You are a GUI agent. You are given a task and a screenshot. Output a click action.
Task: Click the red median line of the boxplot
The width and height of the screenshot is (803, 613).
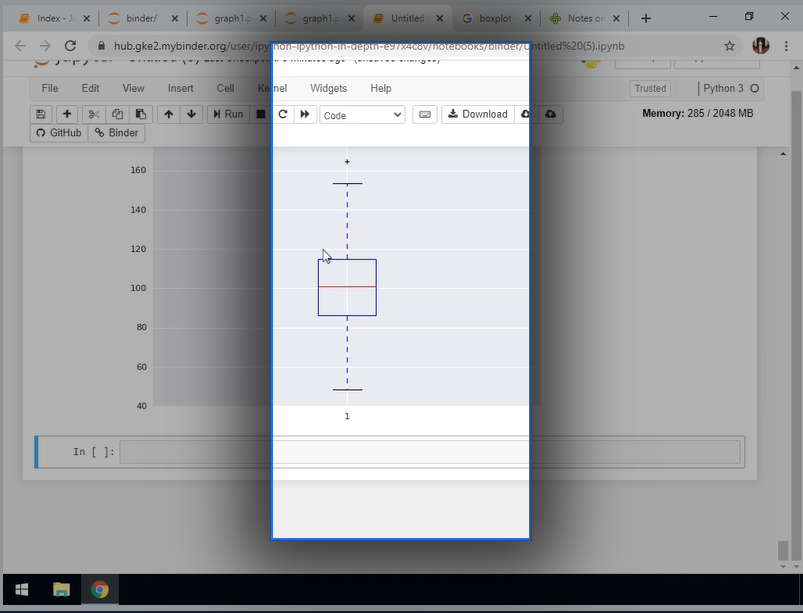point(347,287)
